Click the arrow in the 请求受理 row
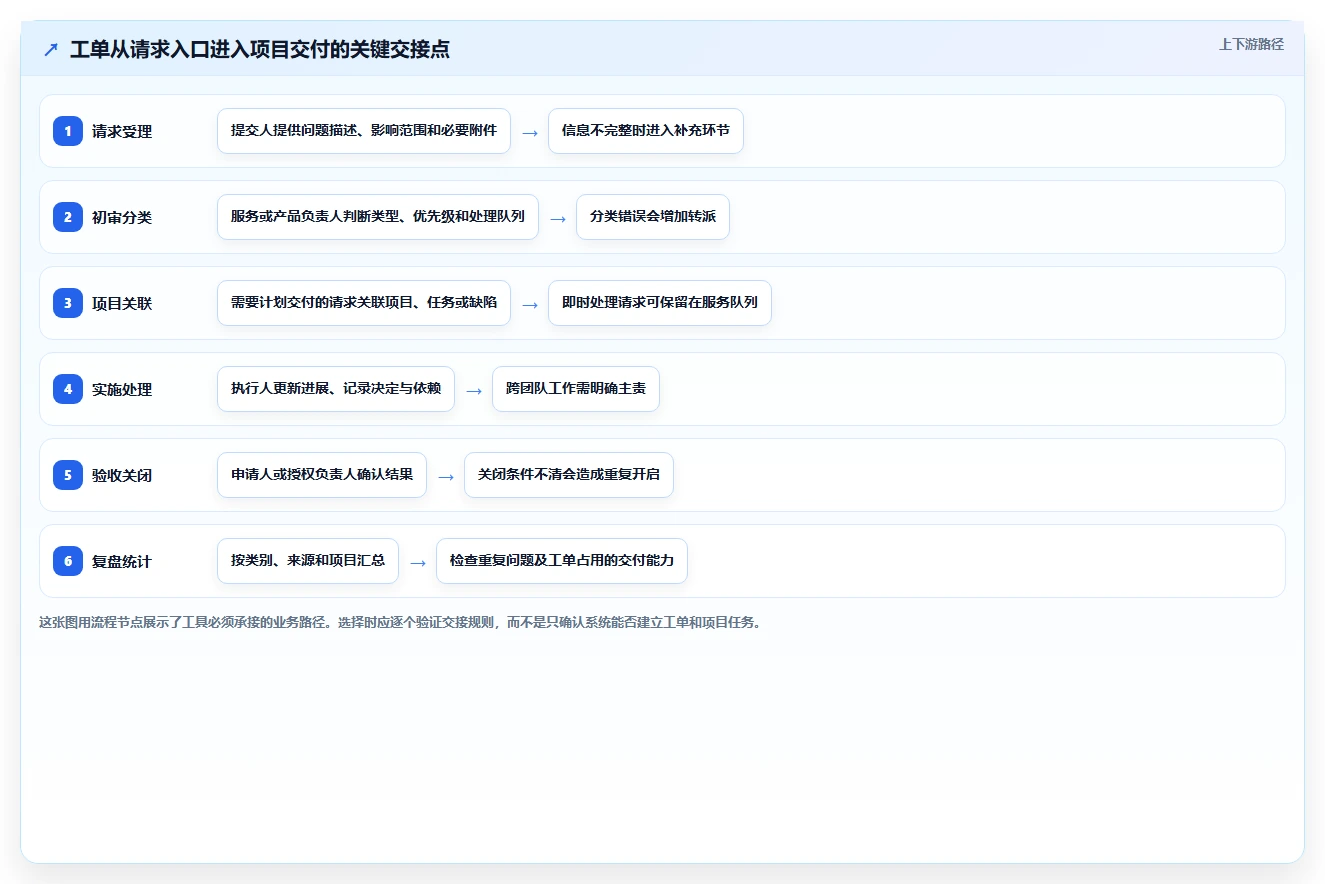This screenshot has width=1325, height=884. (x=530, y=132)
